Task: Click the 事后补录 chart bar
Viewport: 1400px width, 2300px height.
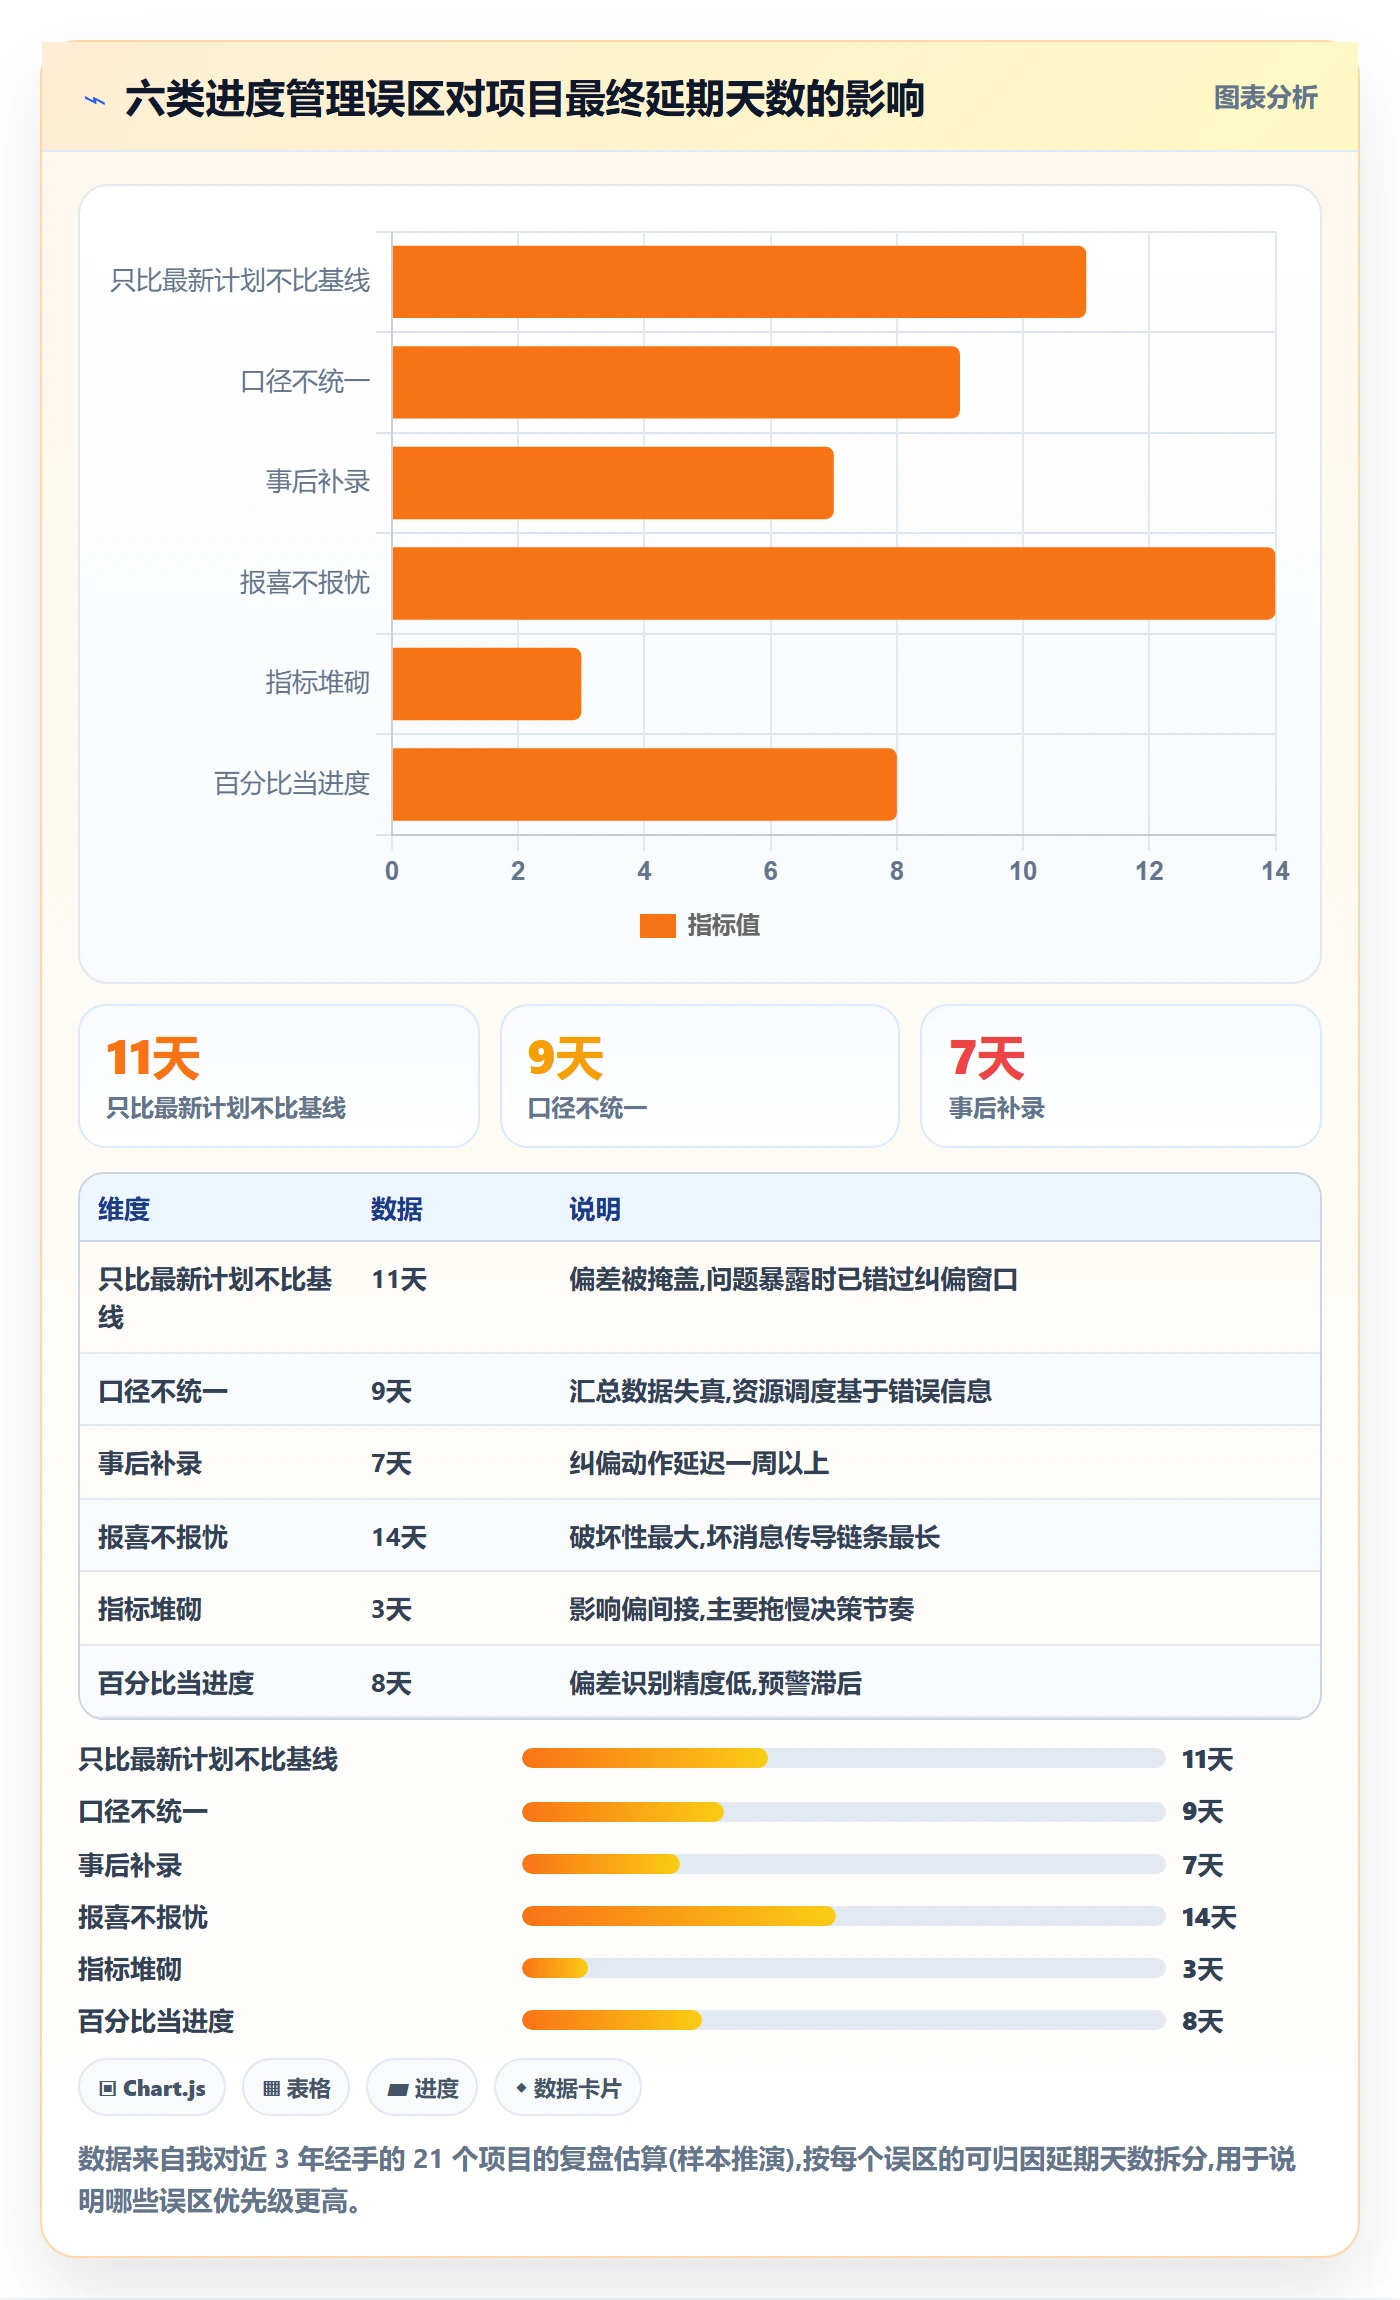Action: click(613, 483)
